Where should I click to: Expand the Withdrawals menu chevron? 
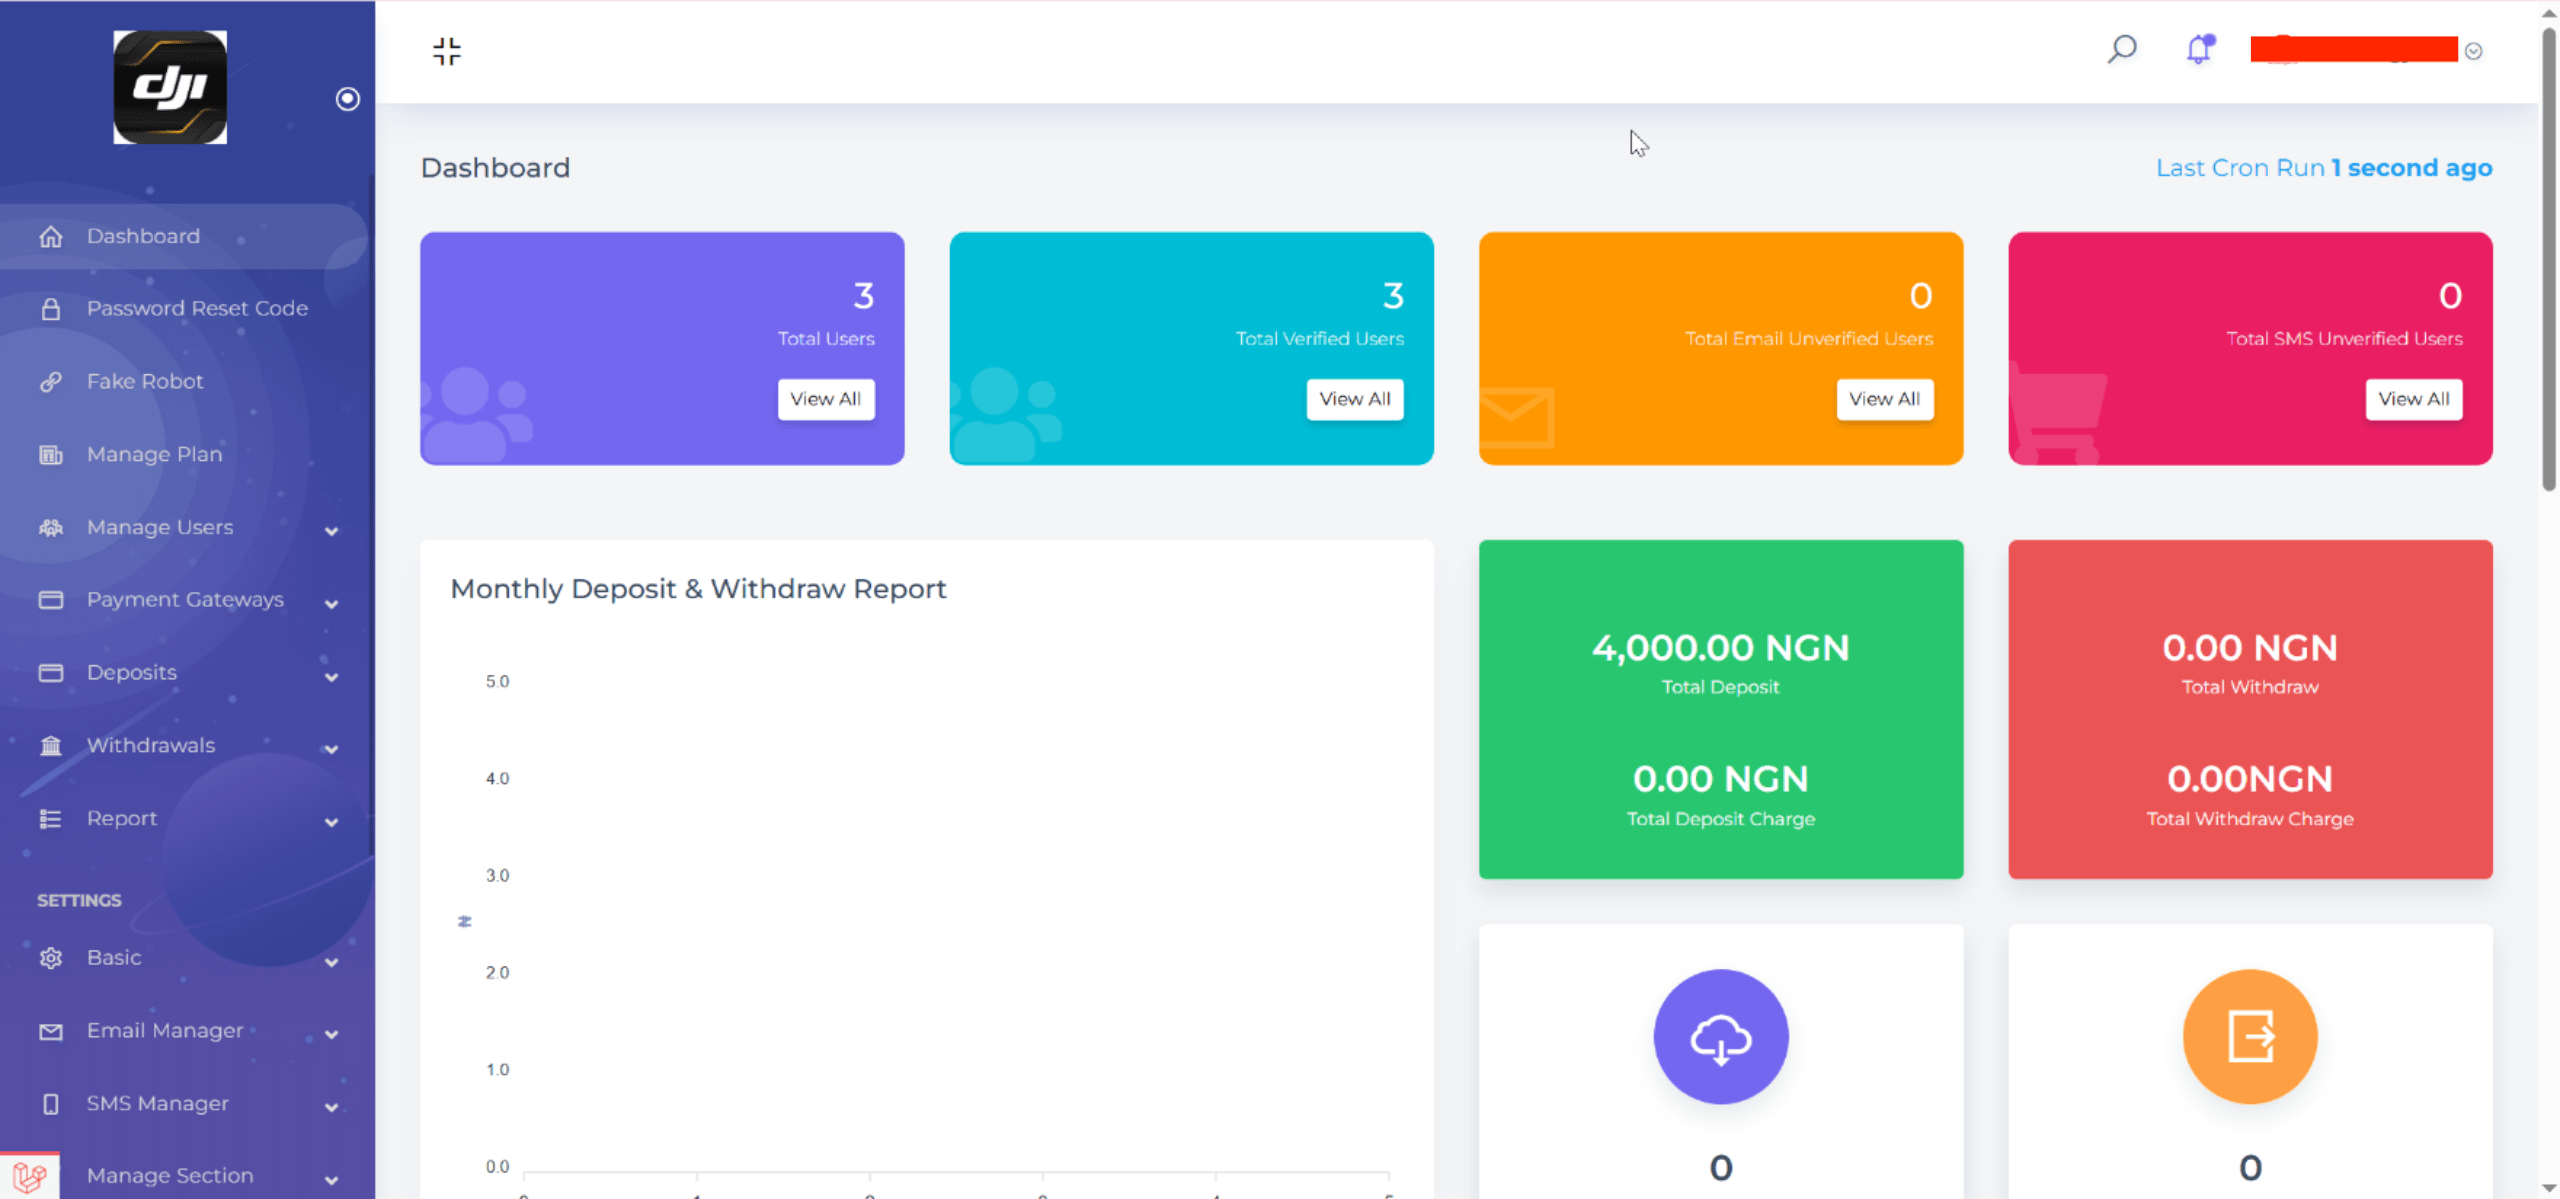click(331, 748)
